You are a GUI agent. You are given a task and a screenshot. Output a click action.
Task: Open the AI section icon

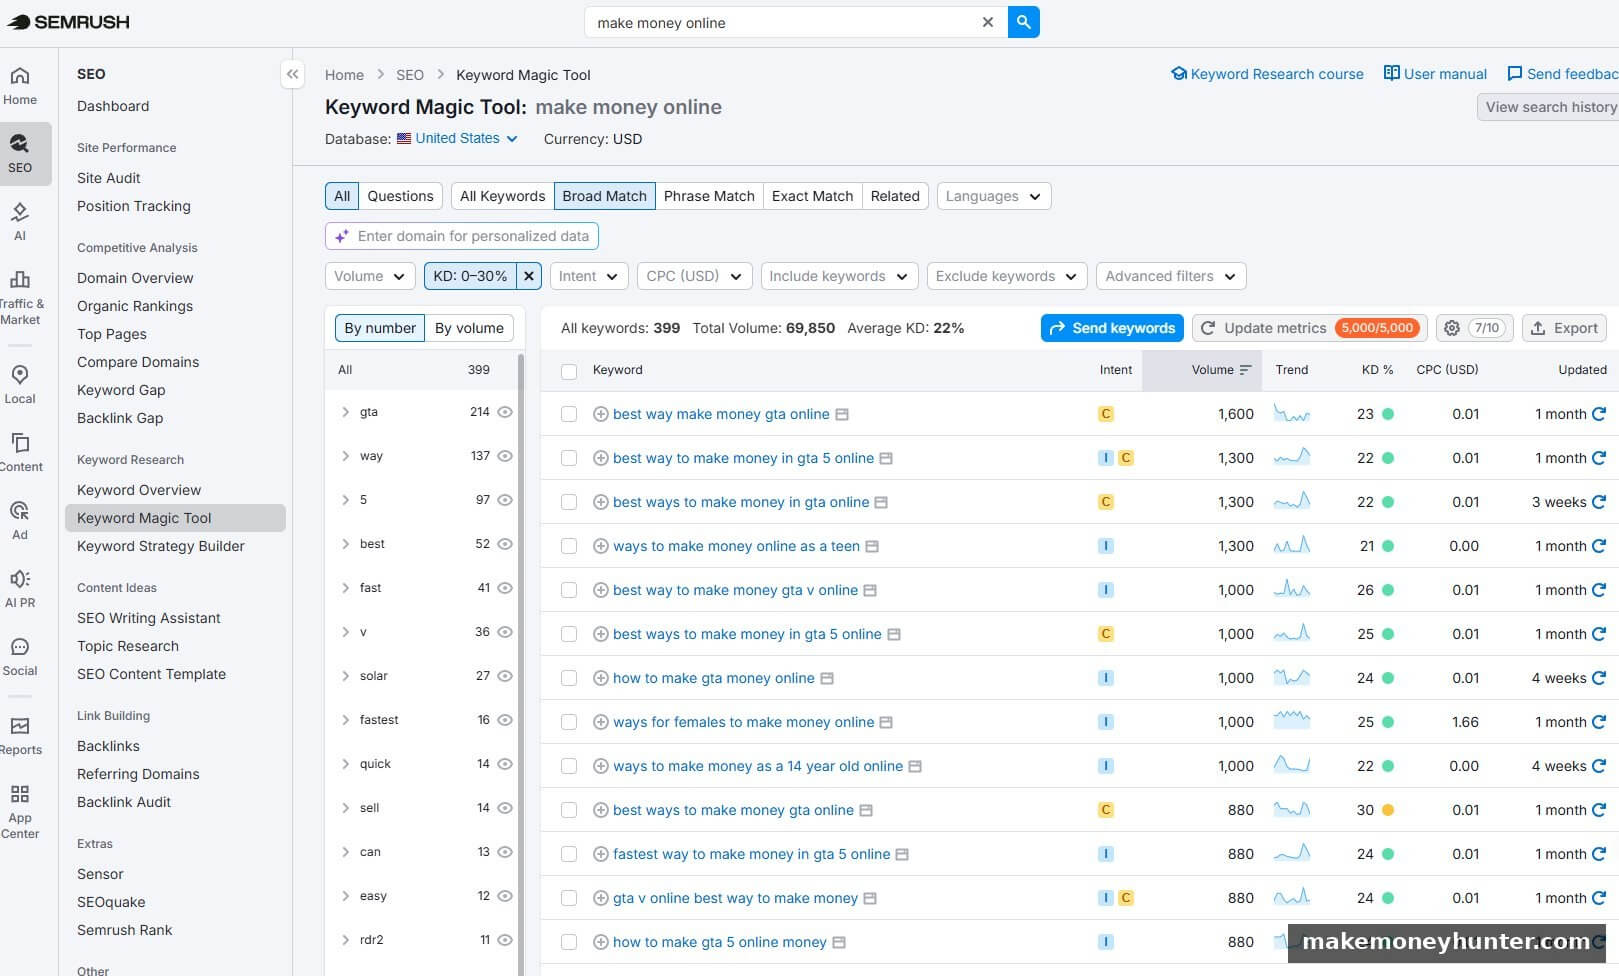[20, 212]
